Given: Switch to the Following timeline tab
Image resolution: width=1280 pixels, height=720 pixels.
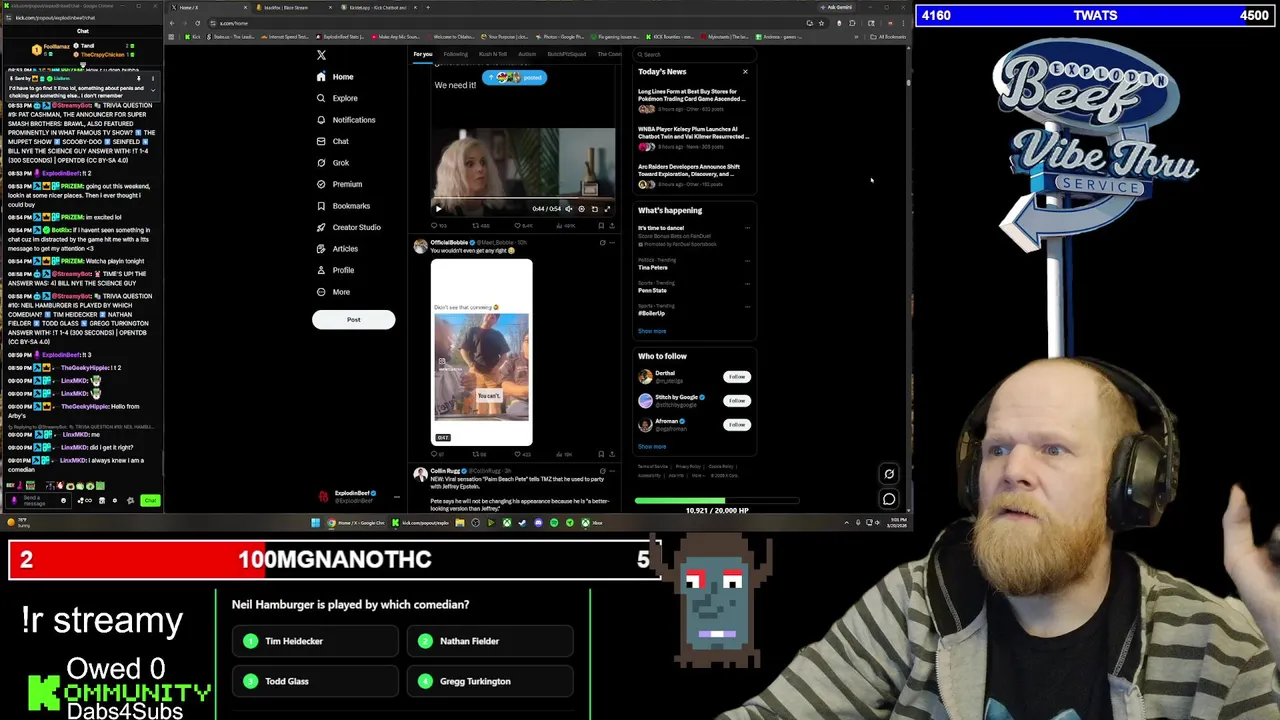Looking at the screenshot, I should click(x=455, y=54).
